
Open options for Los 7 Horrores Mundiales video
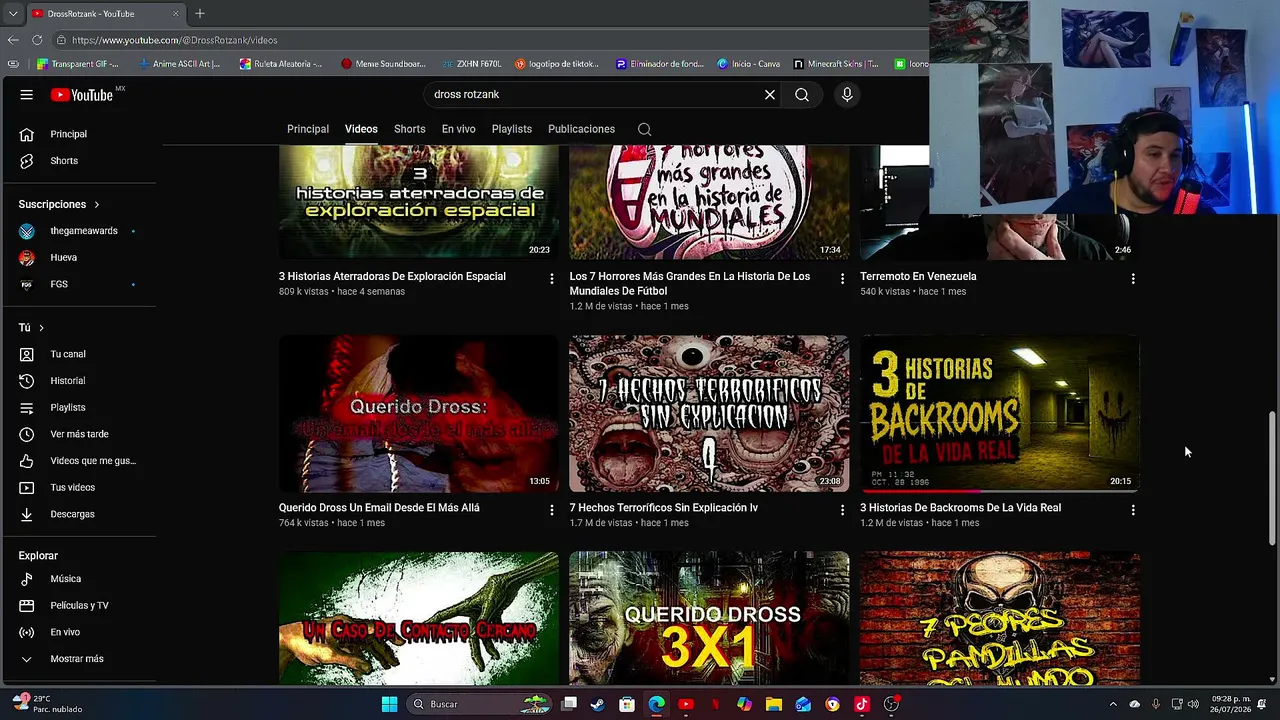(842, 279)
